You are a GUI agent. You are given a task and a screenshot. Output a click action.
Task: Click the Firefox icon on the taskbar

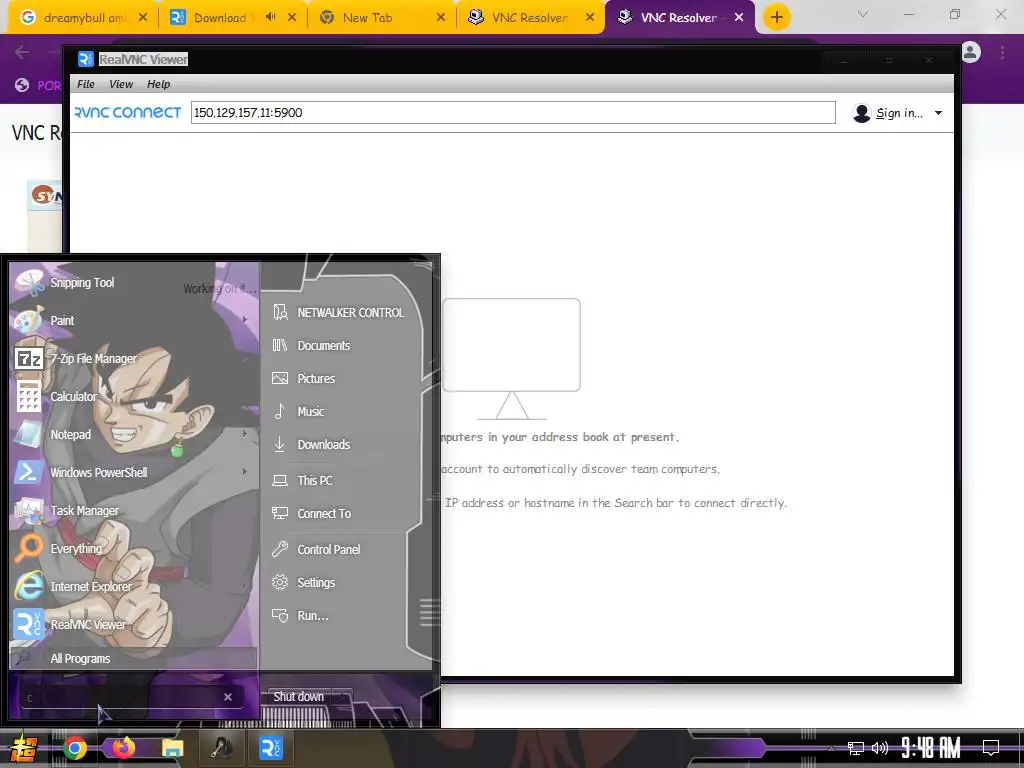[123, 748]
